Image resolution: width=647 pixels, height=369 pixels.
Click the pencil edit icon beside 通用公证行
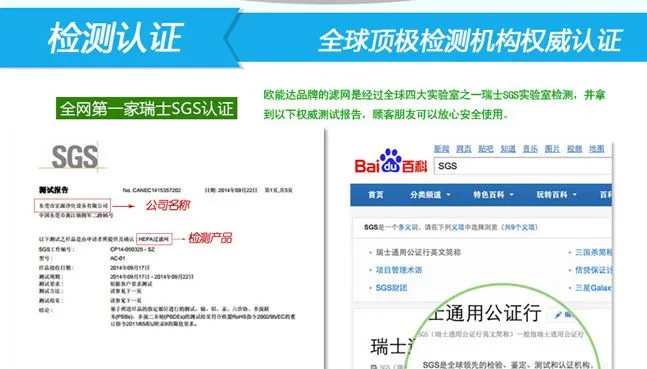(x=559, y=315)
